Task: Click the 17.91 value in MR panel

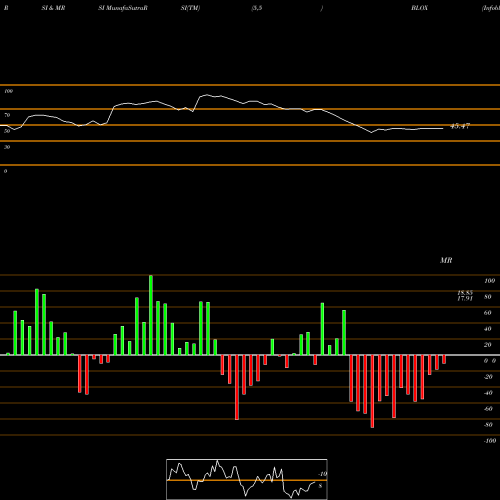Action: tap(465, 298)
